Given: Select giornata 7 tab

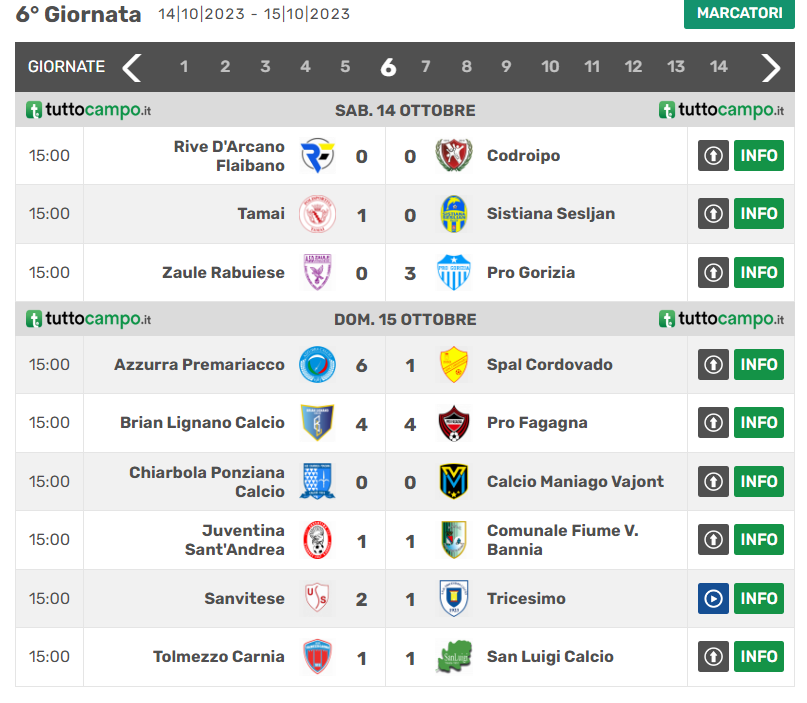Looking at the screenshot, I should [x=426, y=66].
